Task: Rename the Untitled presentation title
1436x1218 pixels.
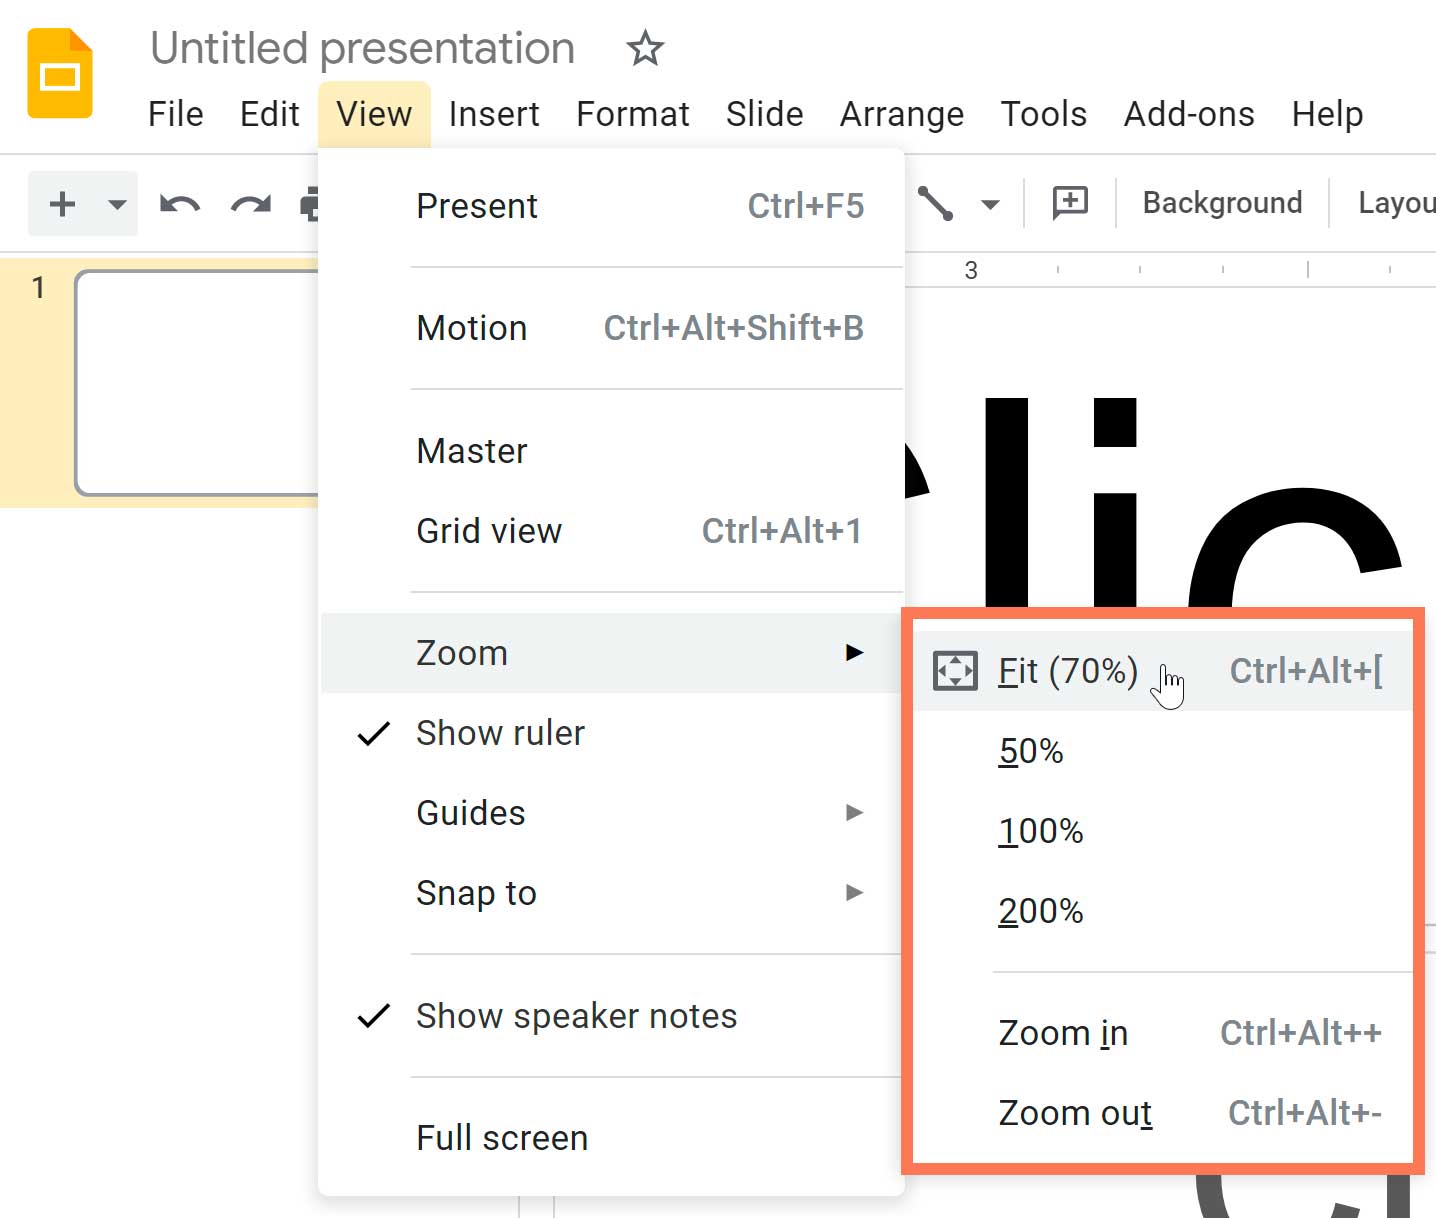Action: pyautogui.click(x=362, y=48)
